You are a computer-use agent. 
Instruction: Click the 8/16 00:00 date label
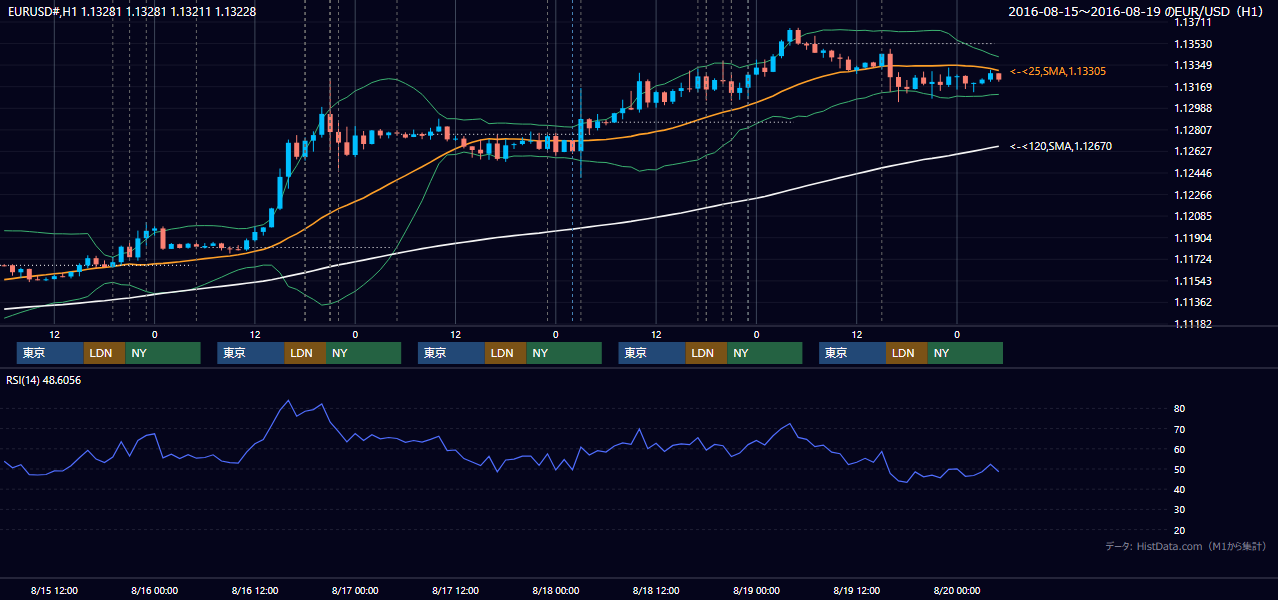click(155, 590)
